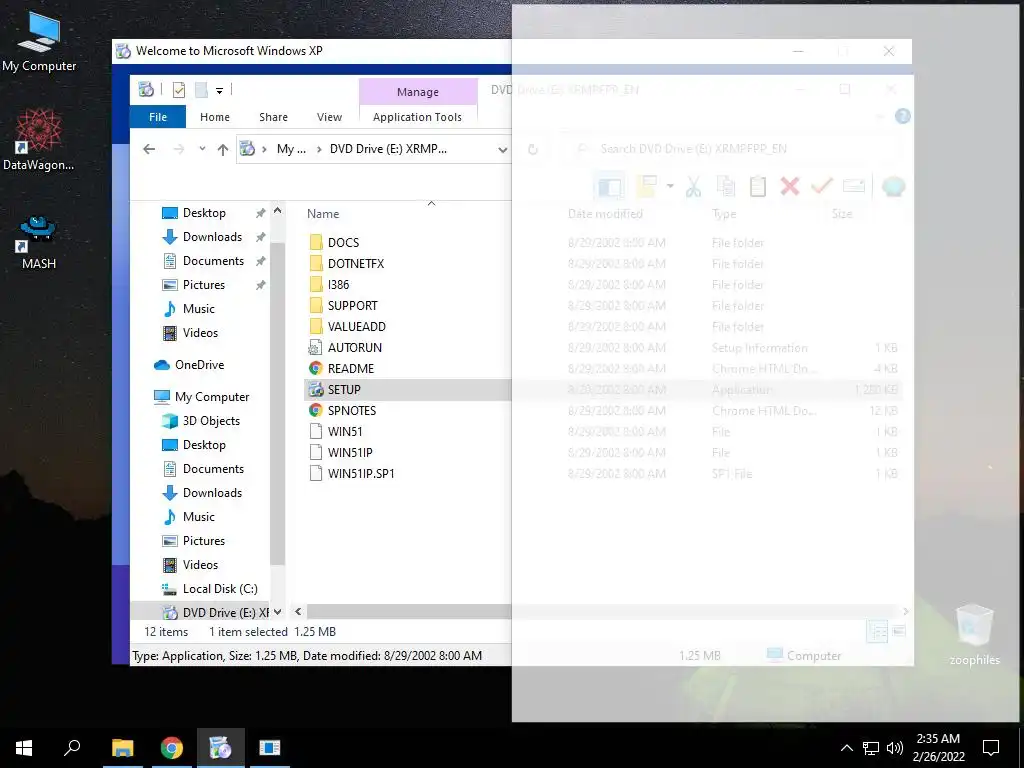Click breadcrumb chevron before 'My ...'
This screenshot has height=768, width=1024.
[264, 150]
